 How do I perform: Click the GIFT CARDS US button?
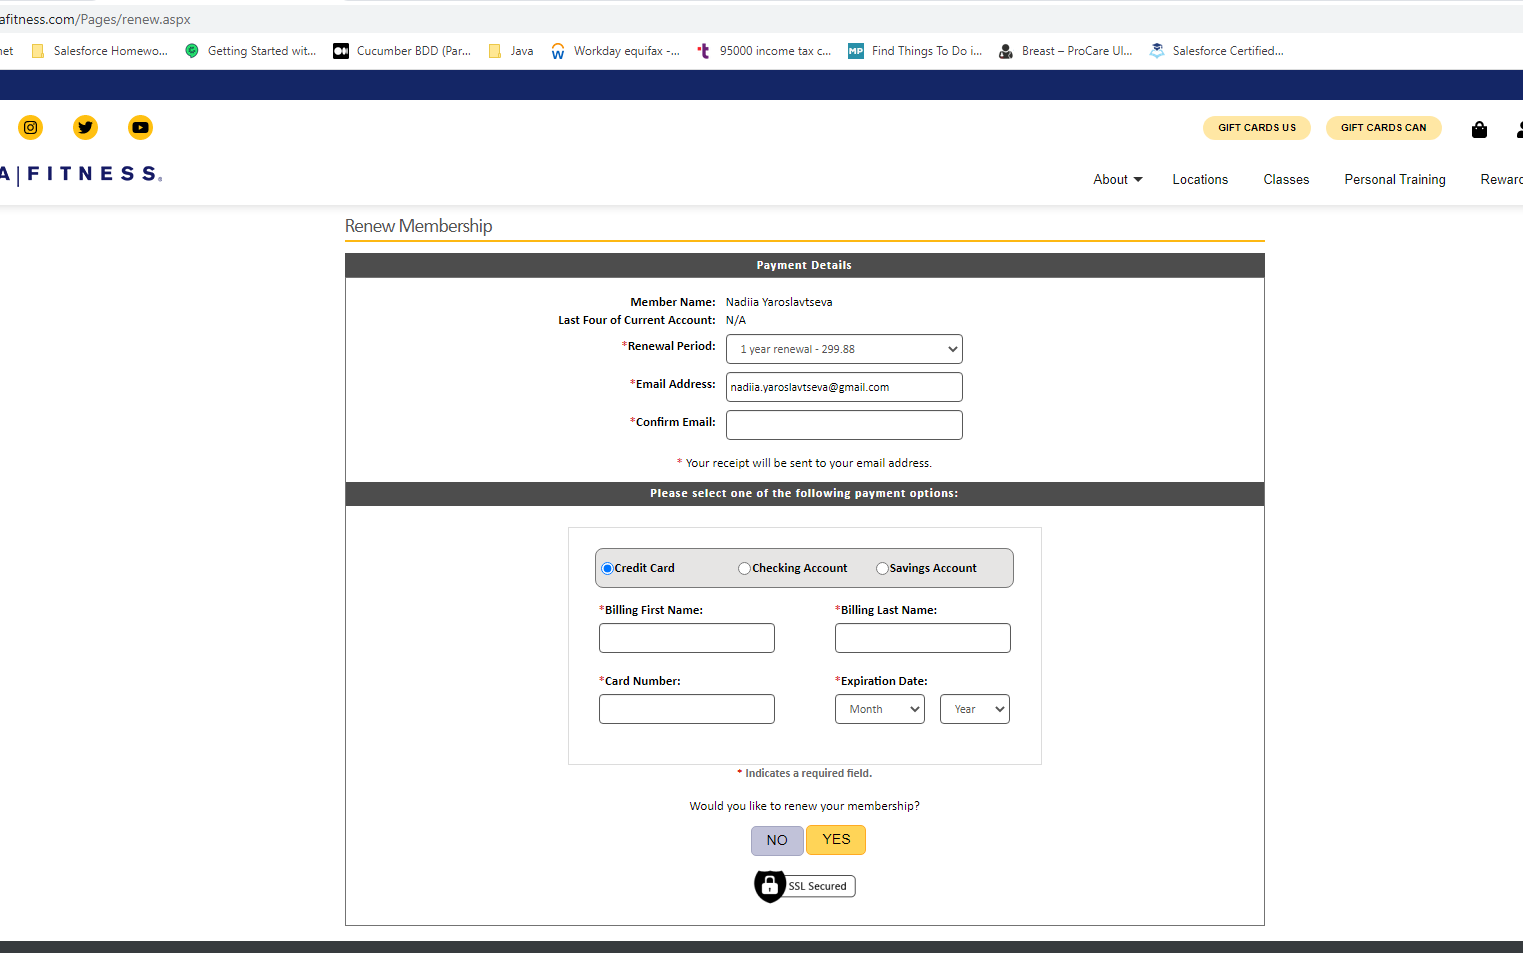click(1257, 127)
